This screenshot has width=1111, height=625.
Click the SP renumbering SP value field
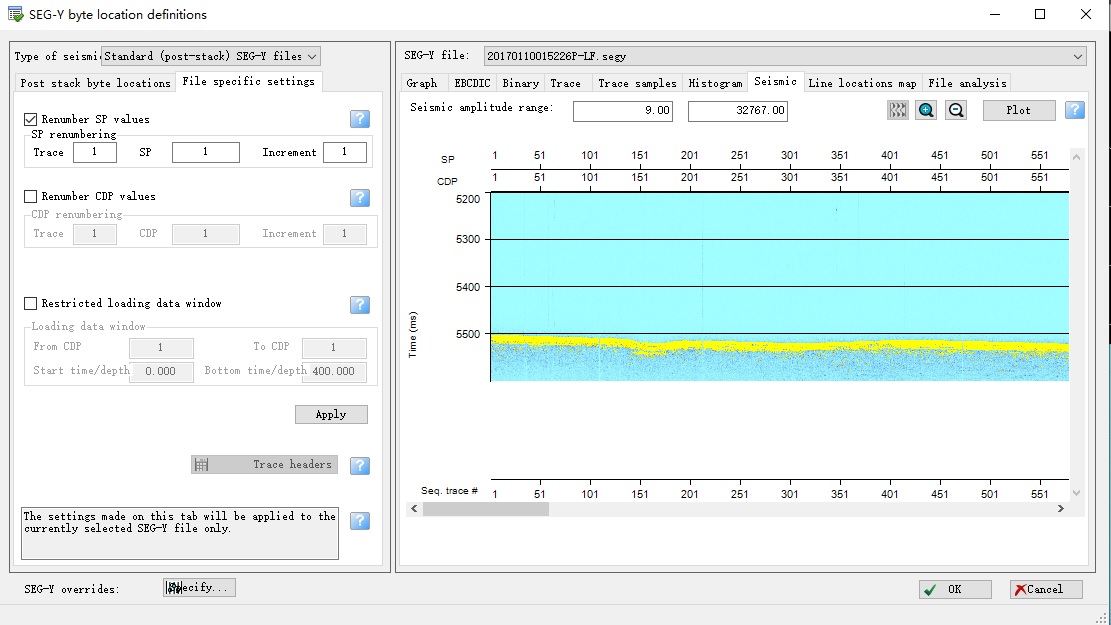(x=205, y=152)
